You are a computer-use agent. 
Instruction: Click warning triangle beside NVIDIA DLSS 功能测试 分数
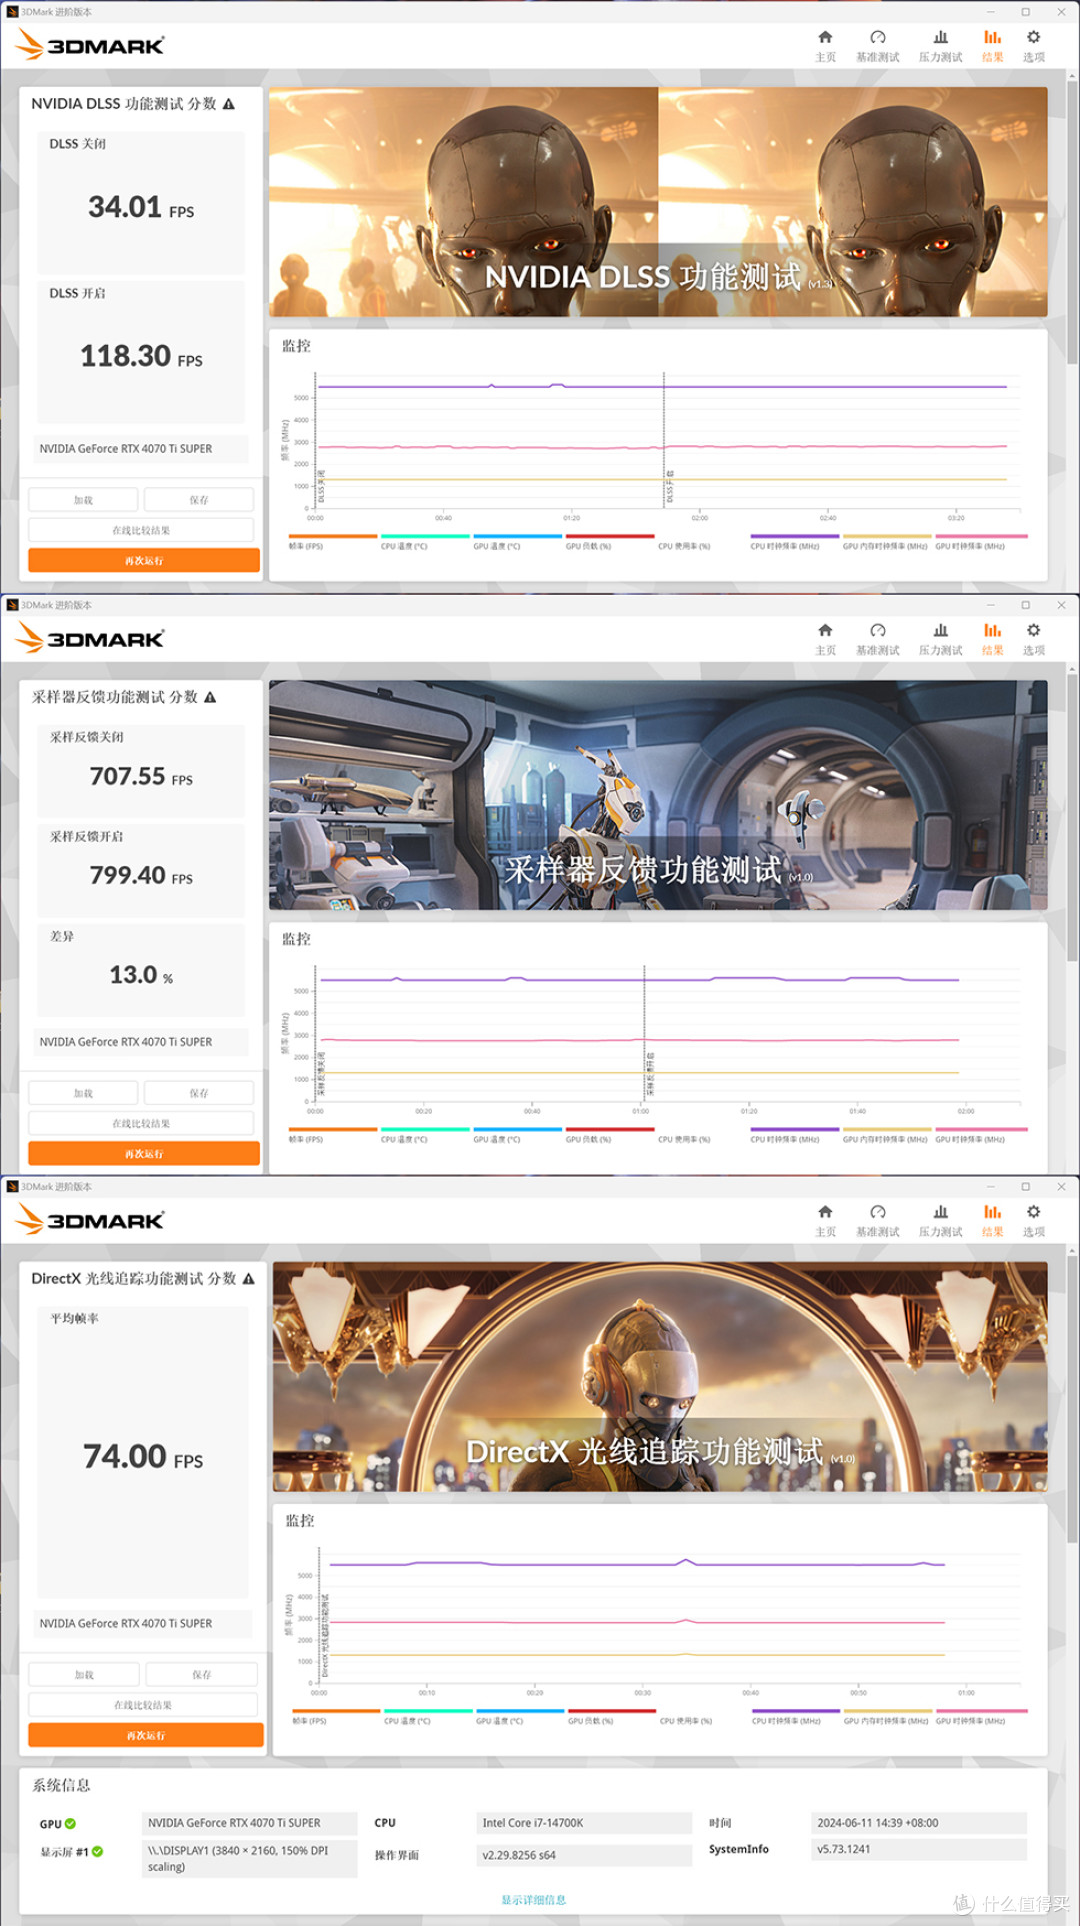(229, 104)
